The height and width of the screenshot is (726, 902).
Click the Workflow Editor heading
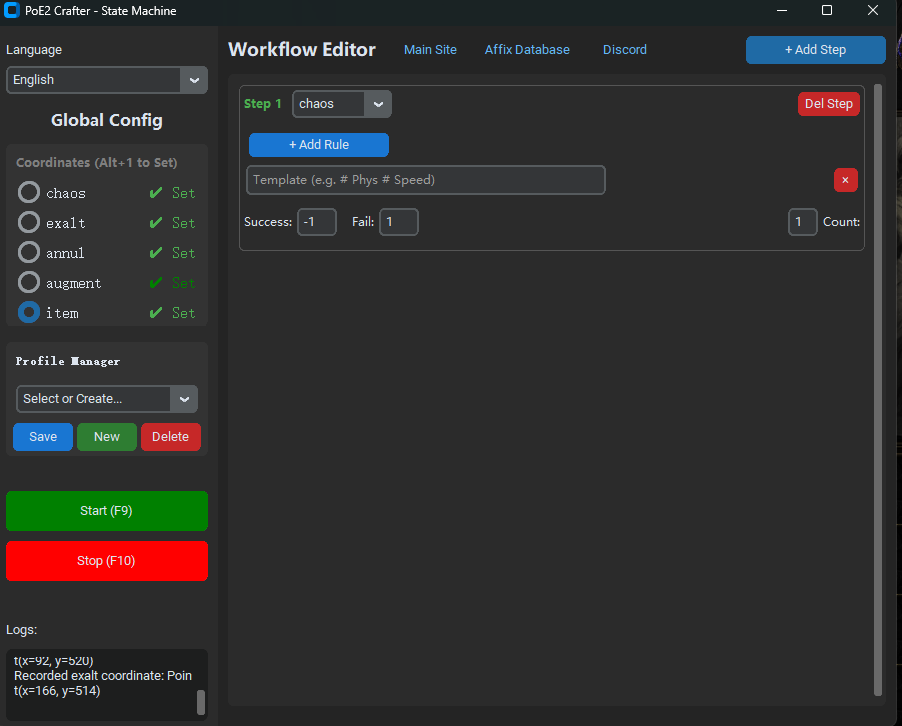point(302,50)
